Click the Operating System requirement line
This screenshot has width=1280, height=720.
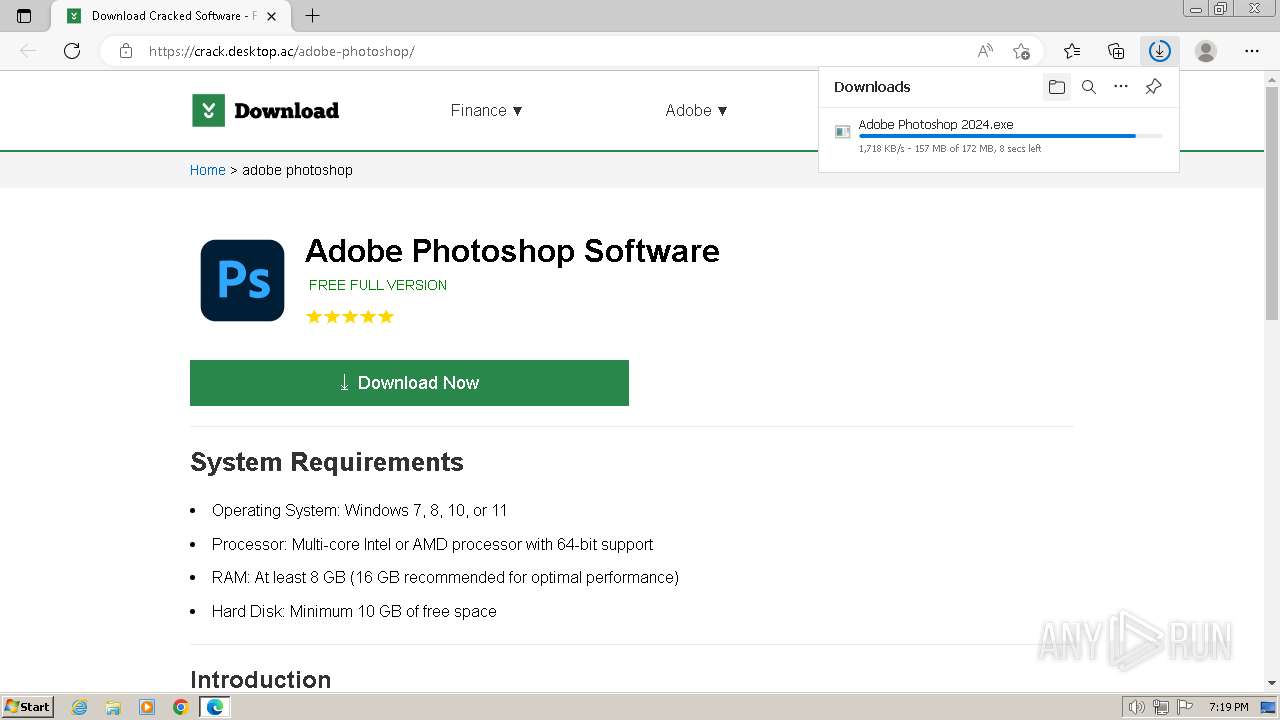coord(360,510)
